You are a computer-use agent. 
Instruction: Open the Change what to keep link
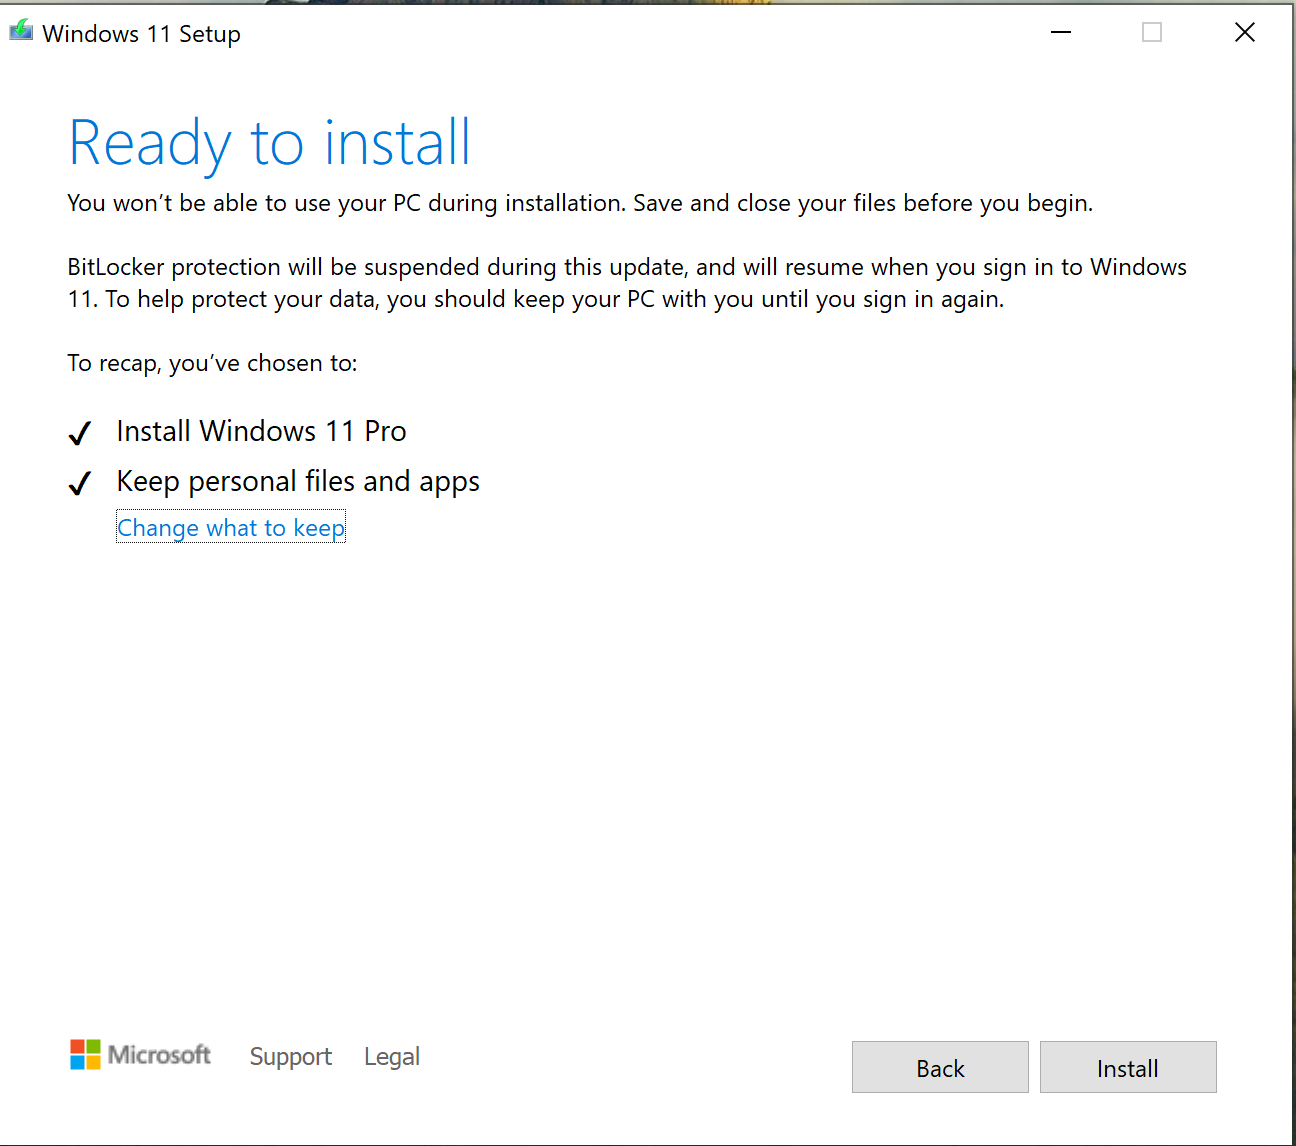(231, 528)
